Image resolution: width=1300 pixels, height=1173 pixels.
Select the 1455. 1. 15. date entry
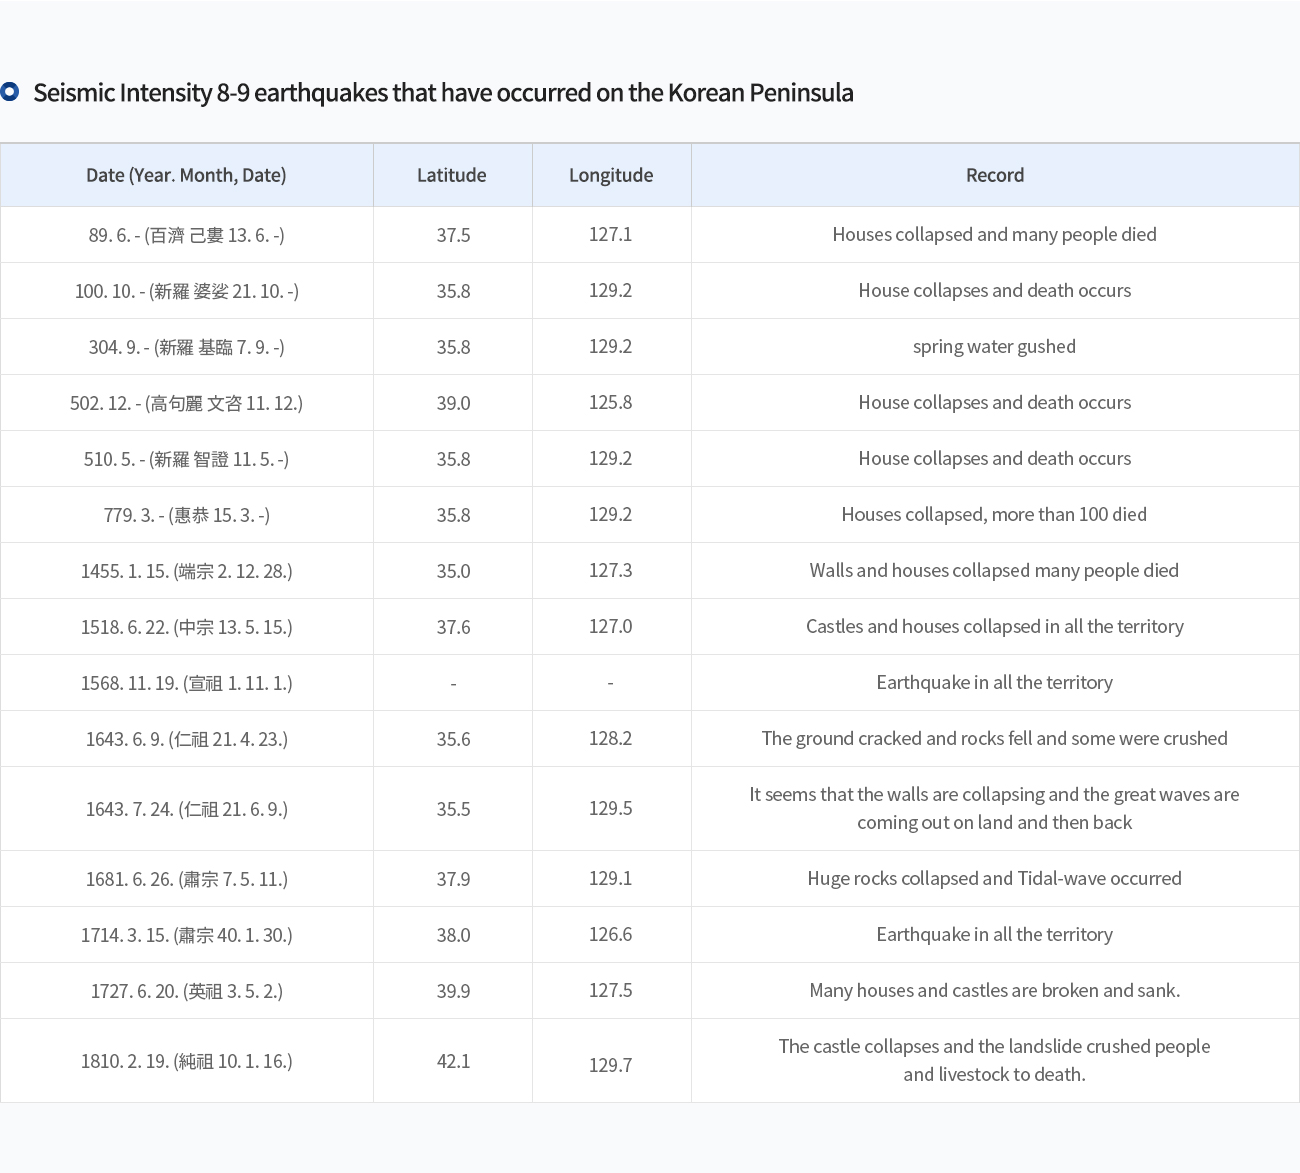tap(186, 571)
